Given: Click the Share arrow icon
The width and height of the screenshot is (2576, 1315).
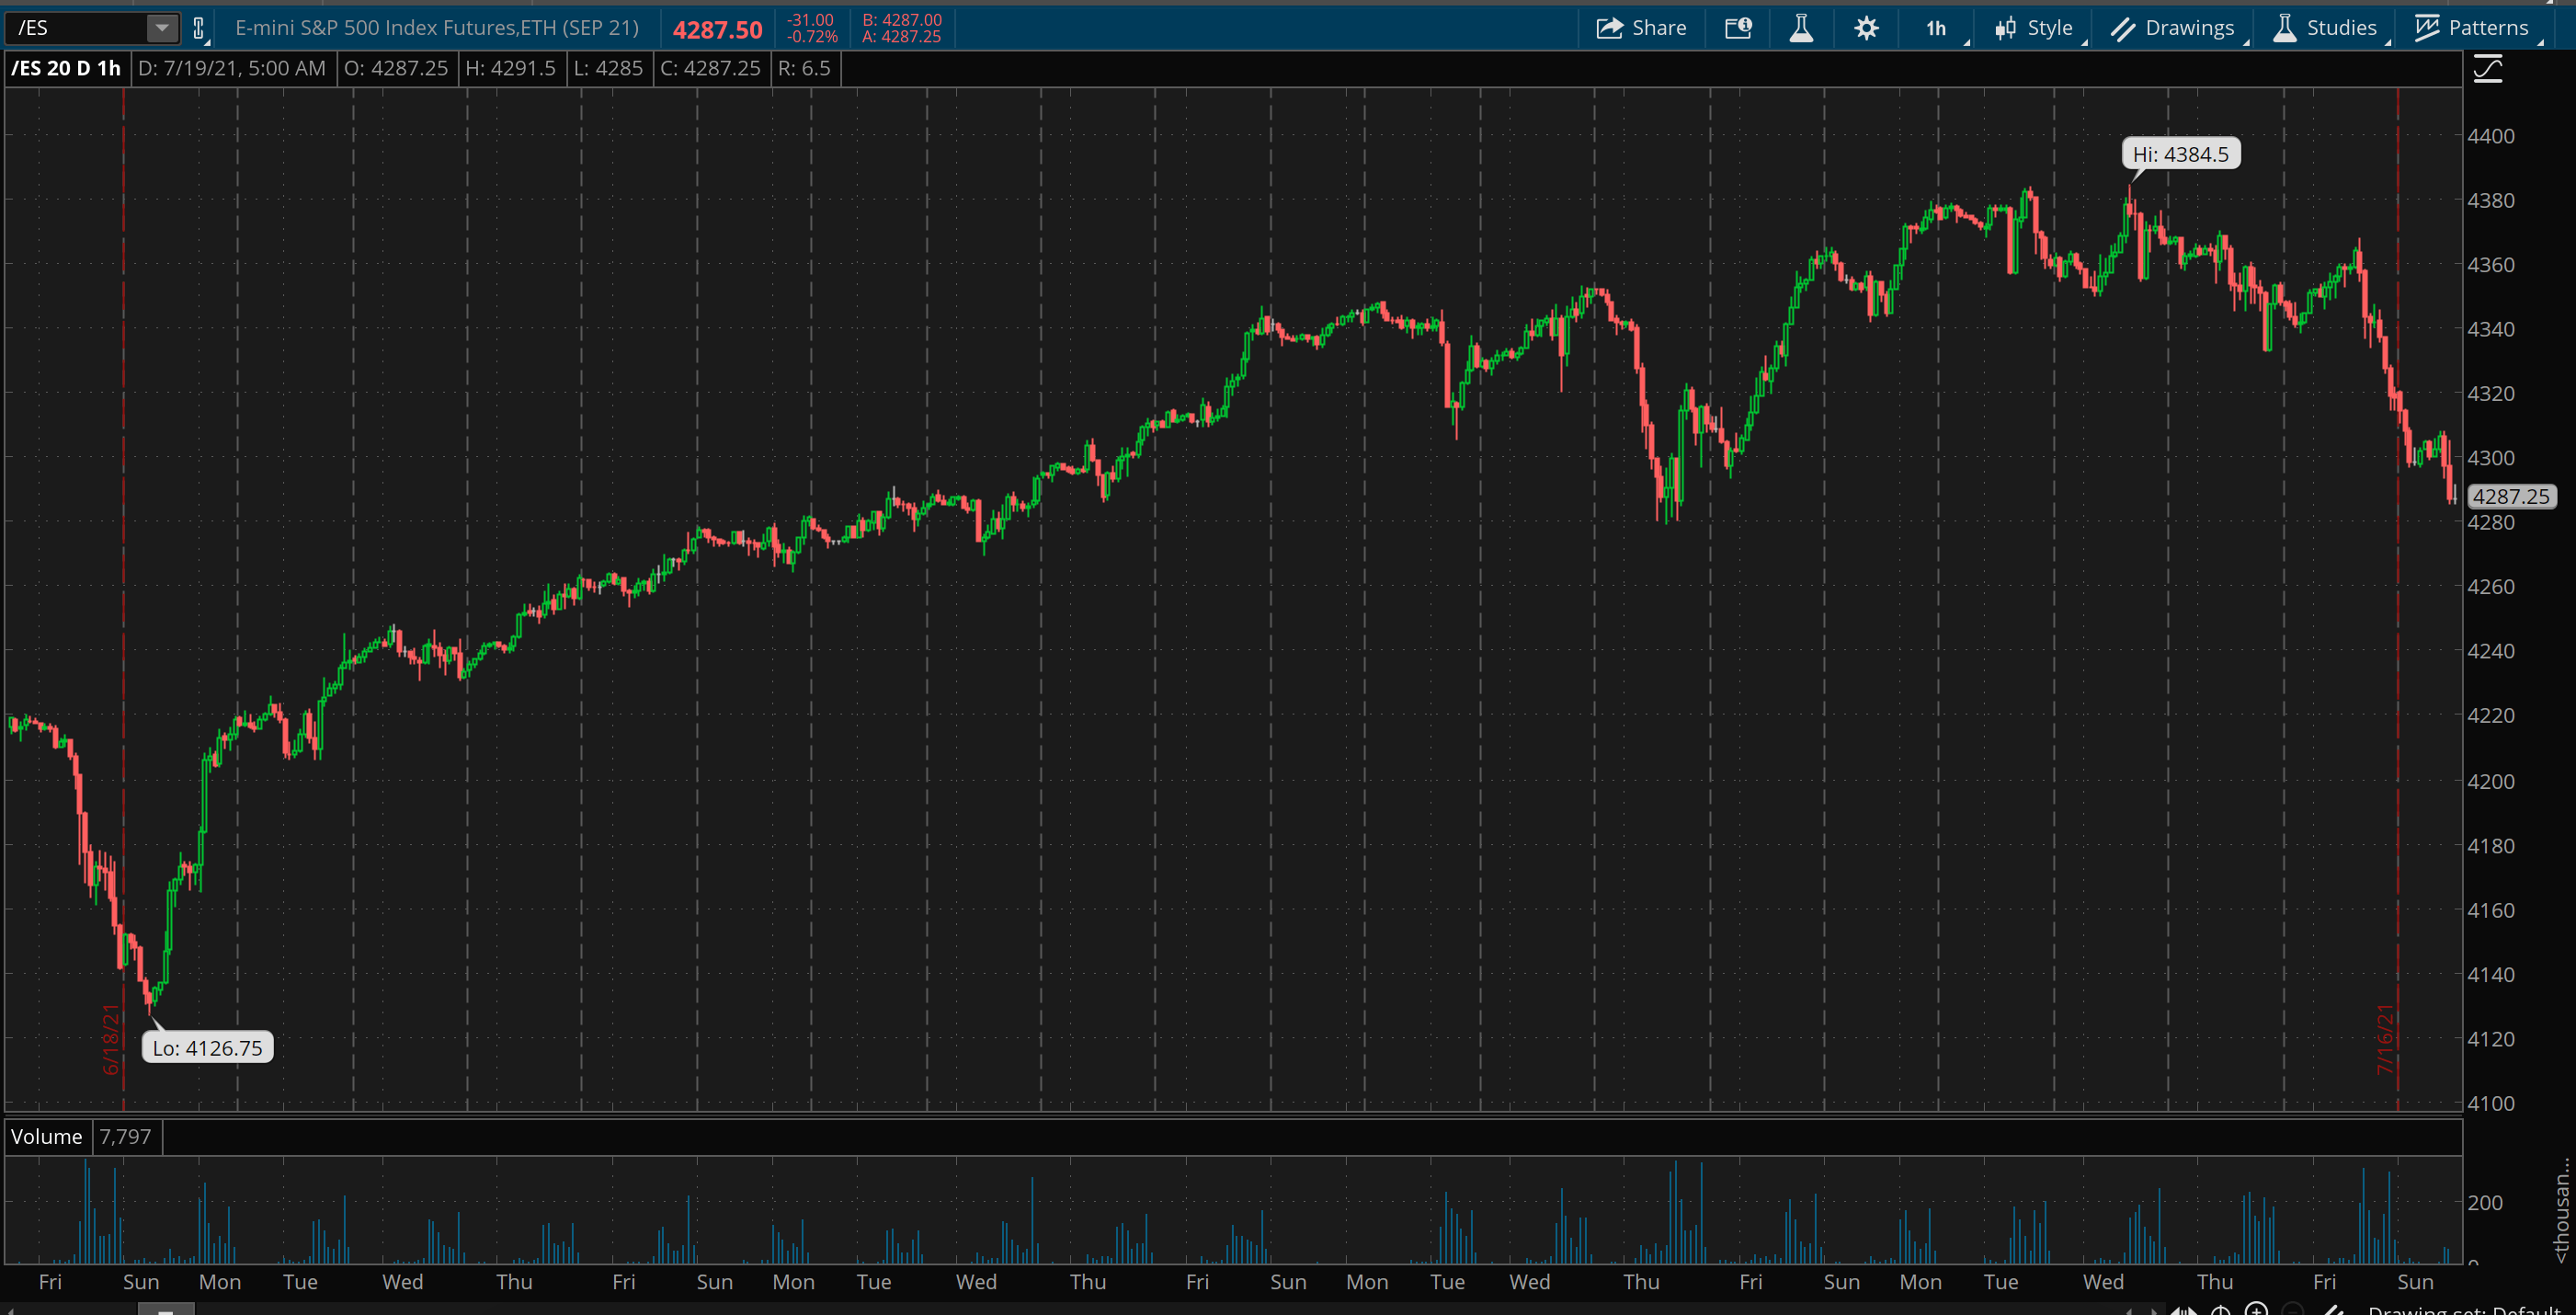Looking at the screenshot, I should click(1609, 28).
